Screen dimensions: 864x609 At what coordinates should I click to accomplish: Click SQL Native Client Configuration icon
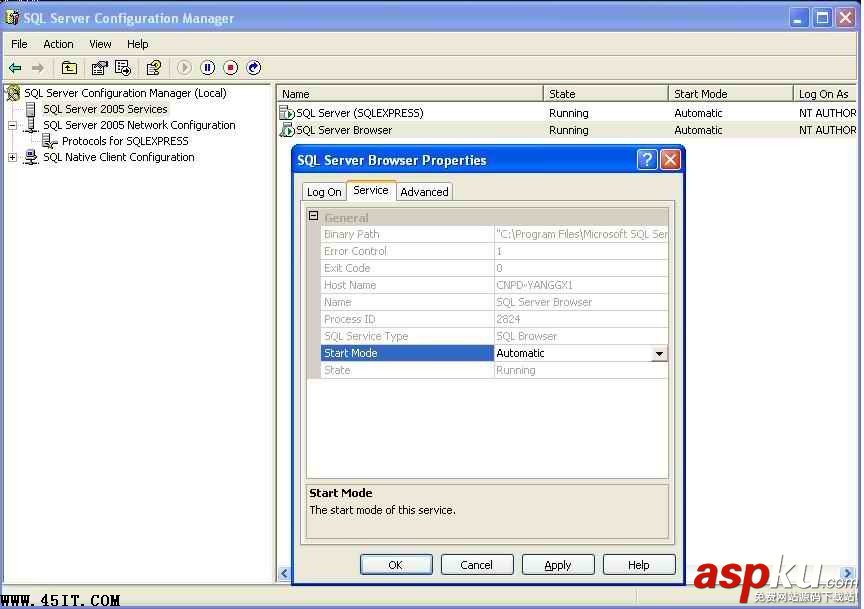coord(31,158)
